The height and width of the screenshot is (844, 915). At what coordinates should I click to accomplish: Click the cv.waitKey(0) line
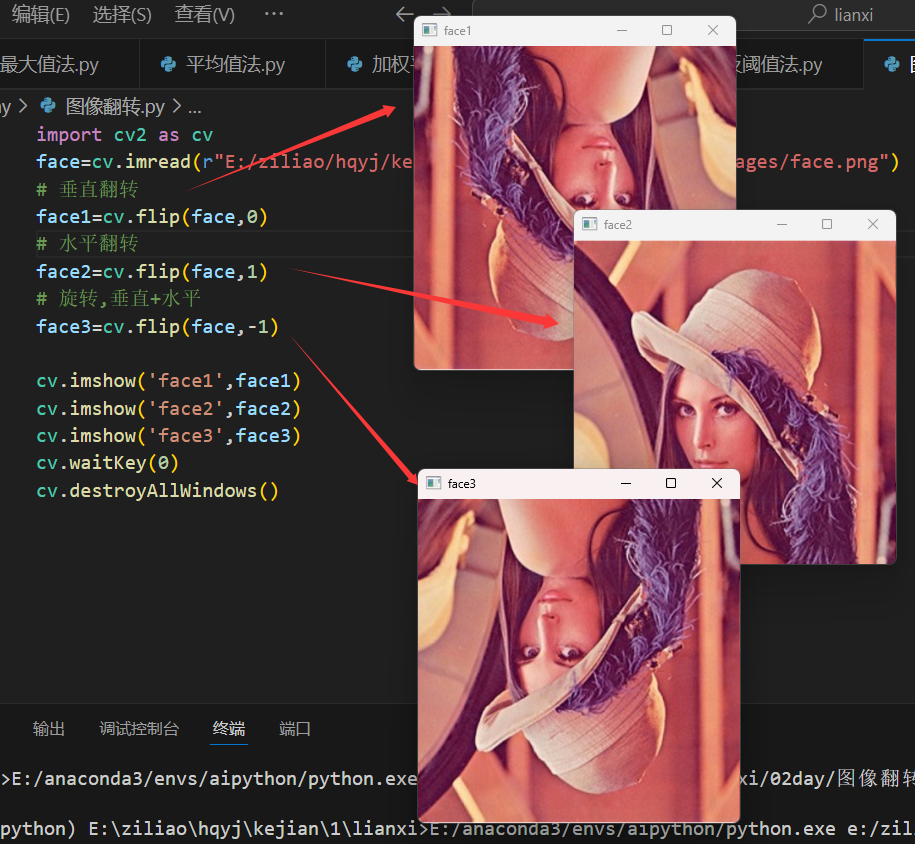(x=107, y=463)
